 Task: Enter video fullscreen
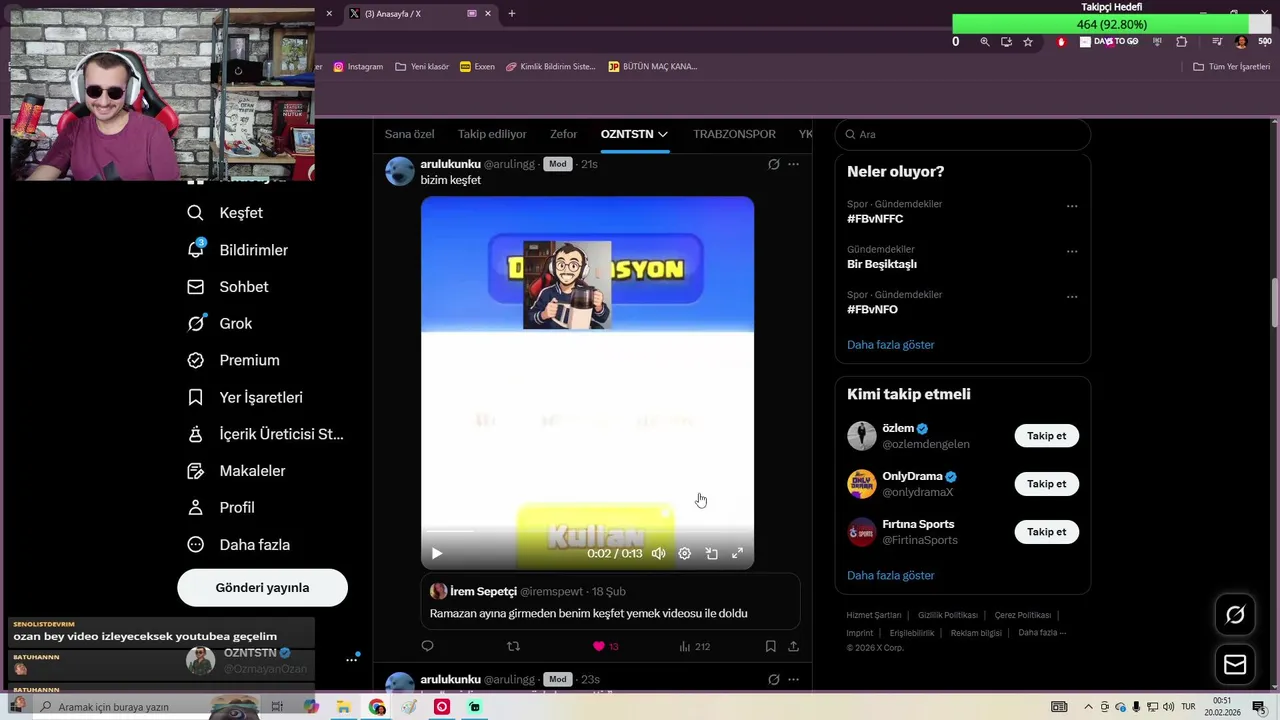click(x=738, y=553)
